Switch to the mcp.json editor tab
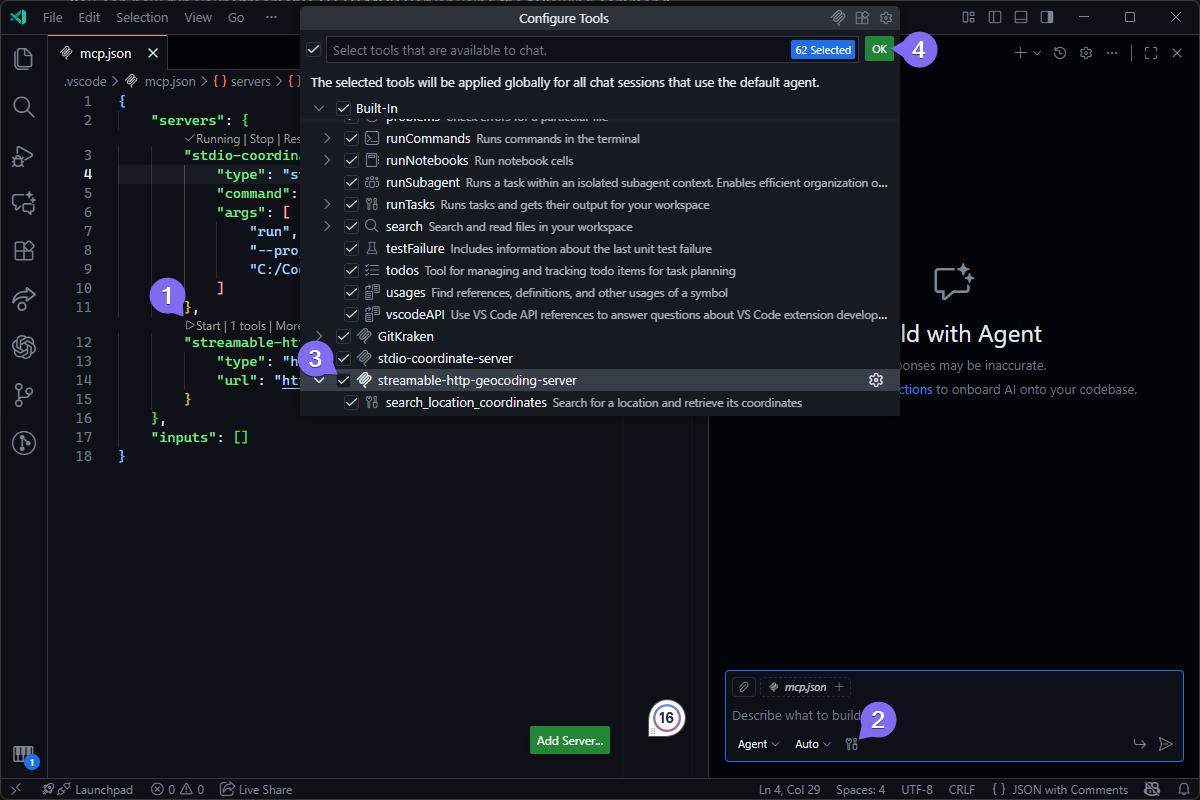Screen dimensions: 1200x800 pyautogui.click(x=108, y=52)
